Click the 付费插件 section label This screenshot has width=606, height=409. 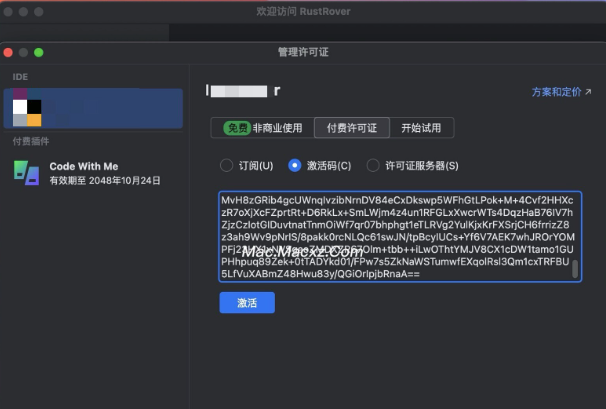pos(31,141)
